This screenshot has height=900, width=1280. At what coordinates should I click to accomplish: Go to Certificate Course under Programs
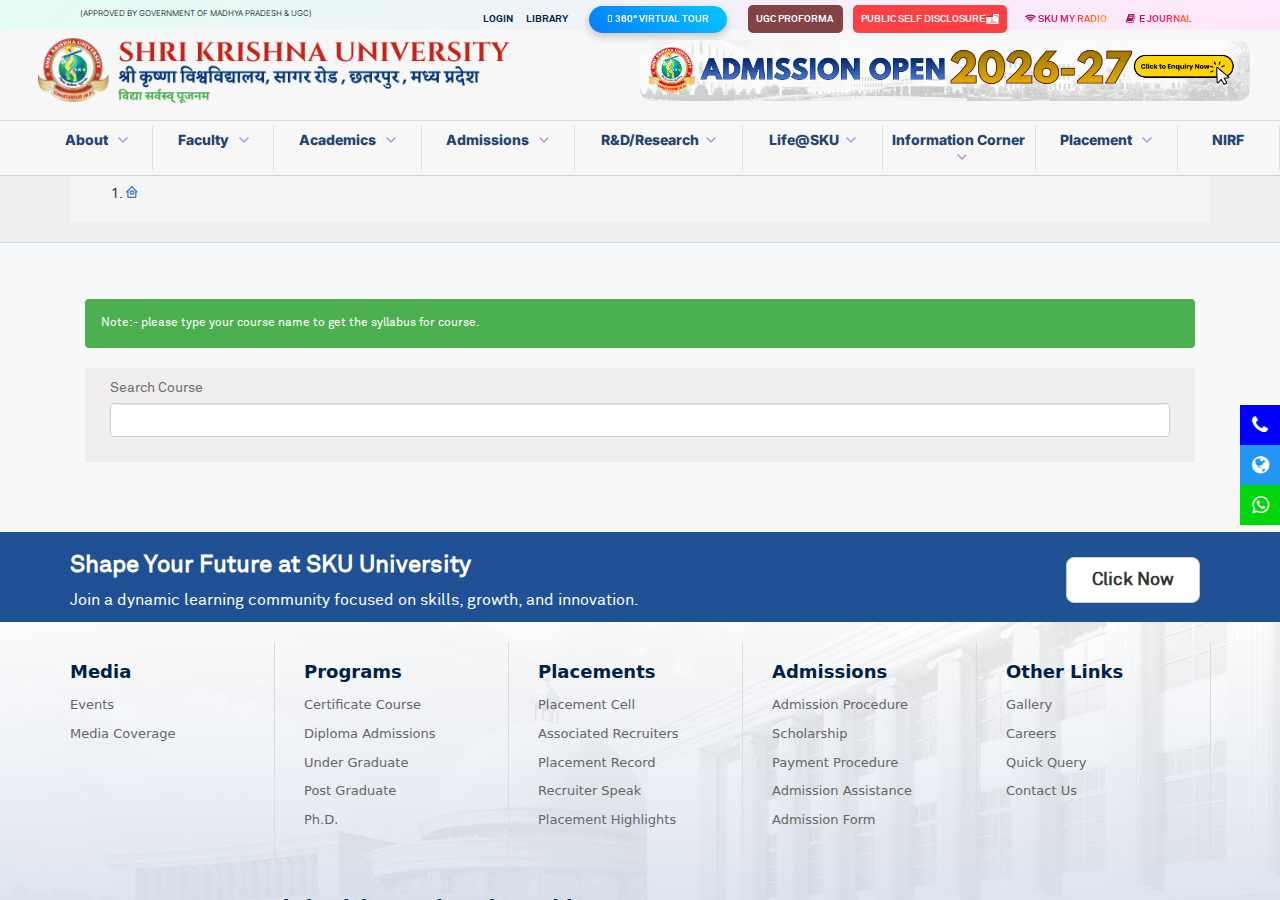click(x=363, y=705)
